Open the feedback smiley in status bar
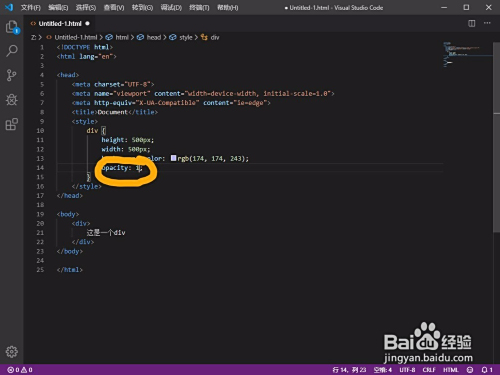The image size is (500, 375). pyautogui.click(x=470, y=370)
